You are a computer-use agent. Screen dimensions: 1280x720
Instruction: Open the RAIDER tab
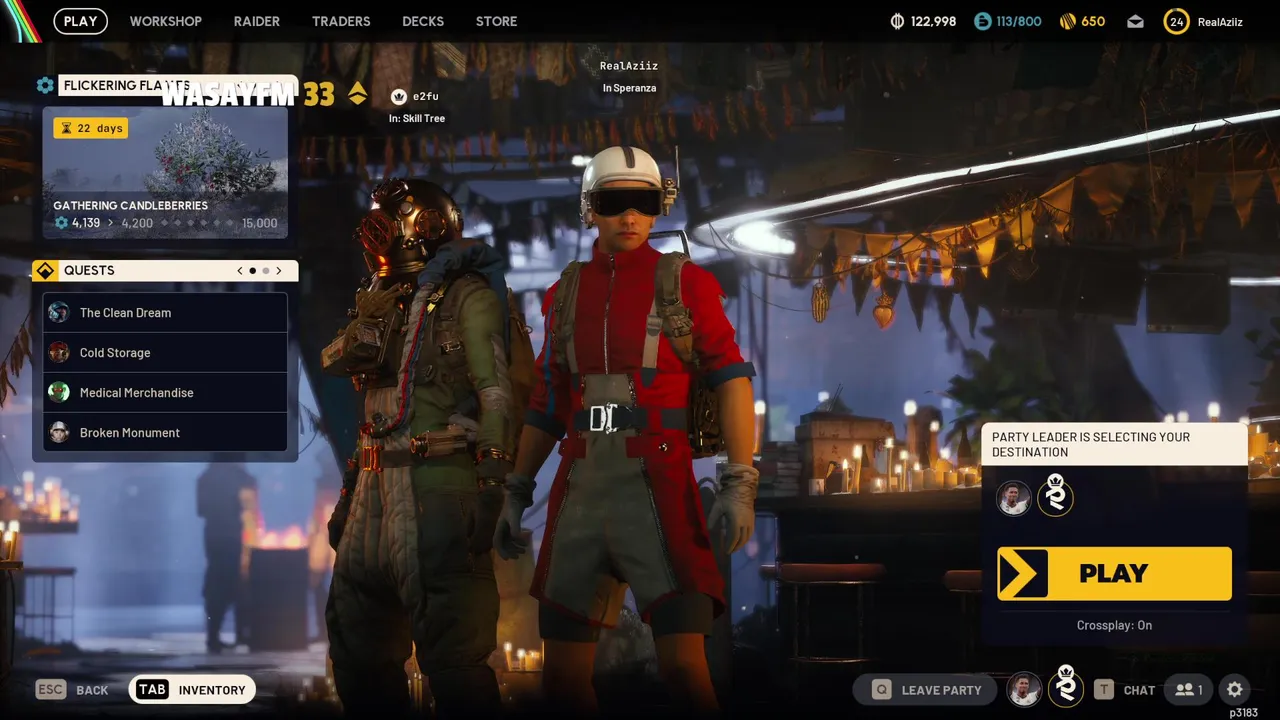point(257,21)
